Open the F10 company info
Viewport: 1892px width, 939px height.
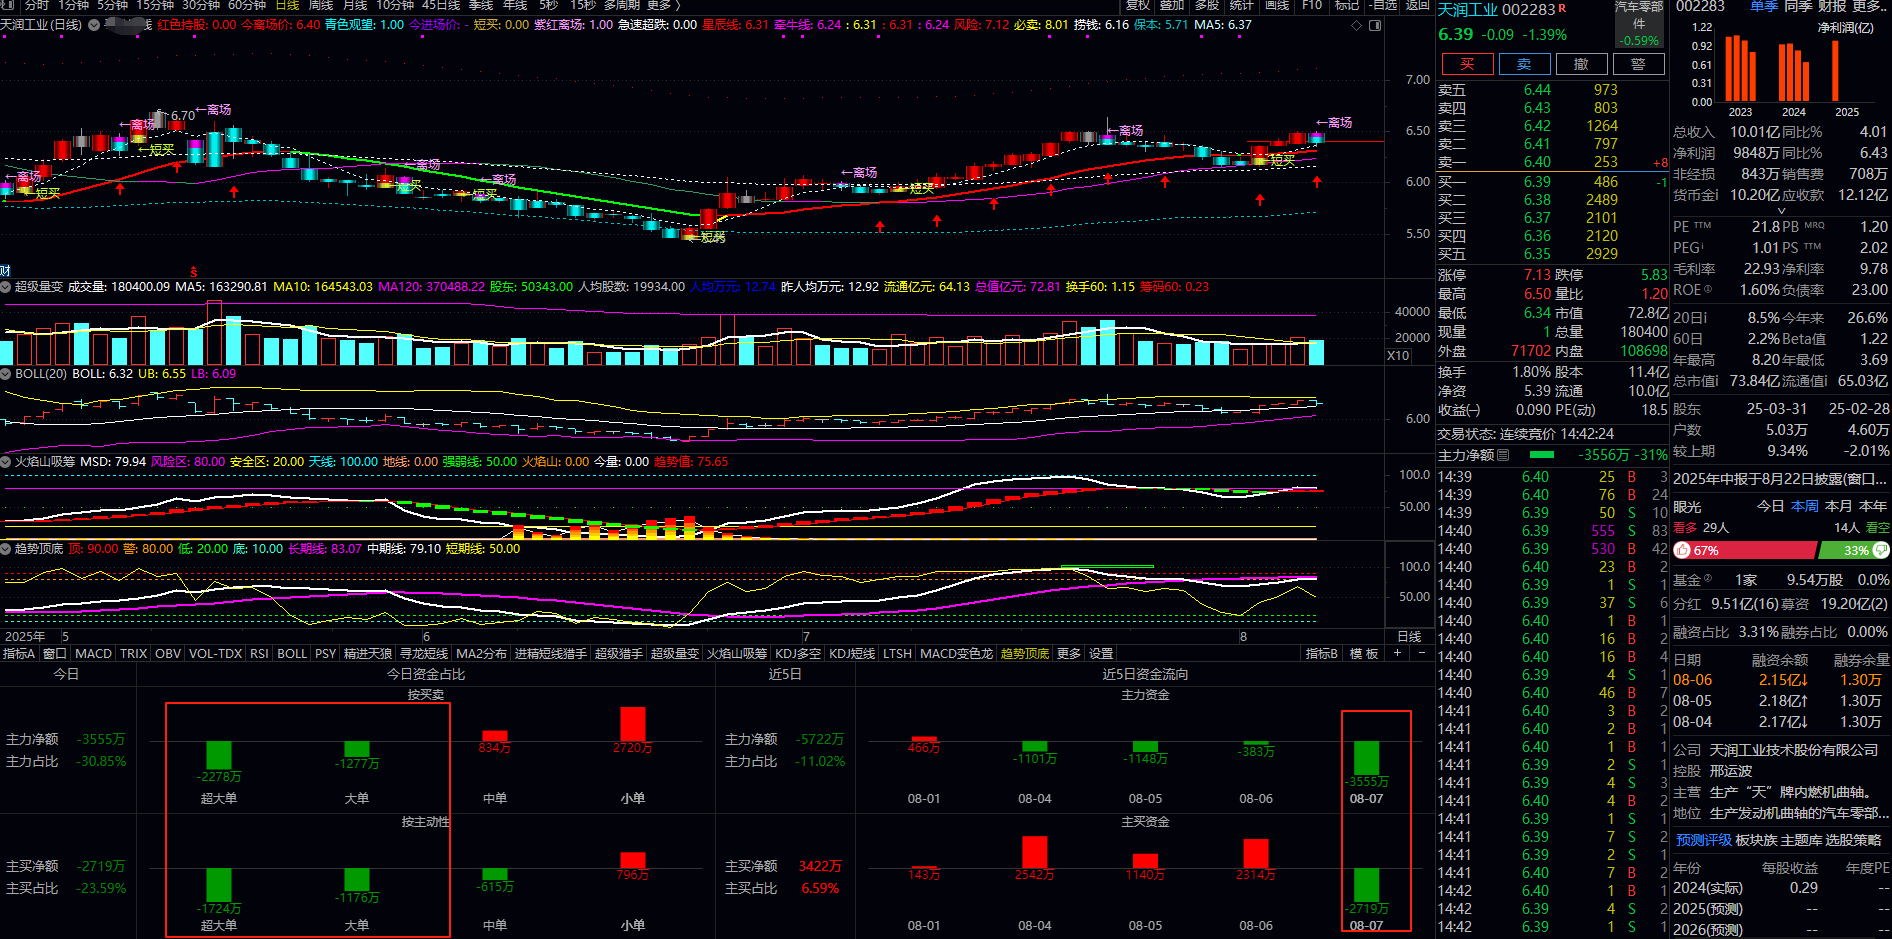pyautogui.click(x=1312, y=5)
